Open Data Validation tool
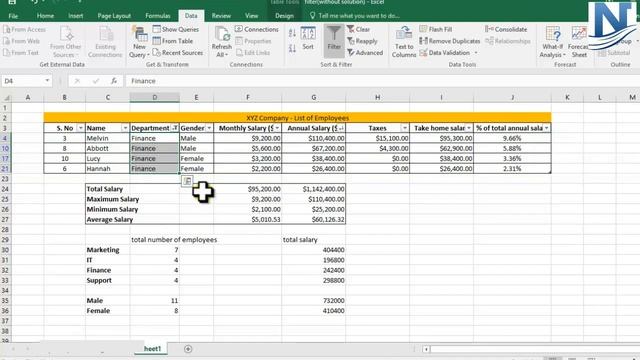Image resolution: width=640 pixels, height=360 pixels. click(x=448, y=53)
